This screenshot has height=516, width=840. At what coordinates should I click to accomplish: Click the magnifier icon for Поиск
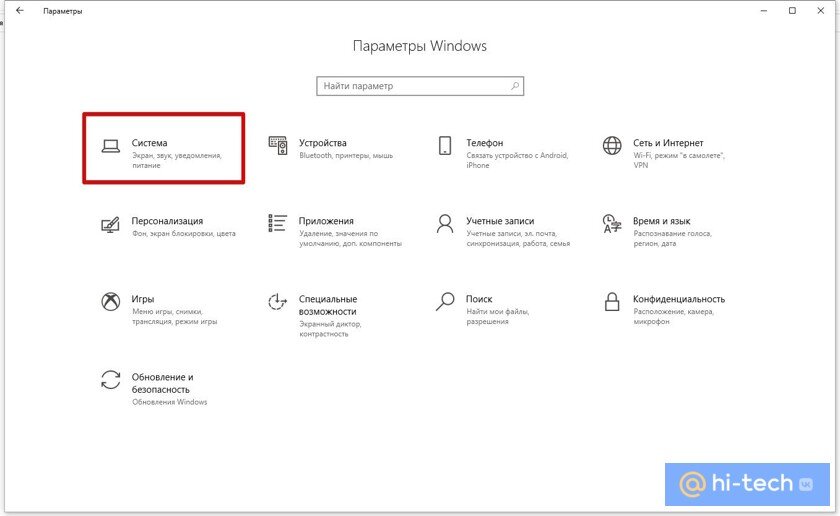(x=445, y=302)
